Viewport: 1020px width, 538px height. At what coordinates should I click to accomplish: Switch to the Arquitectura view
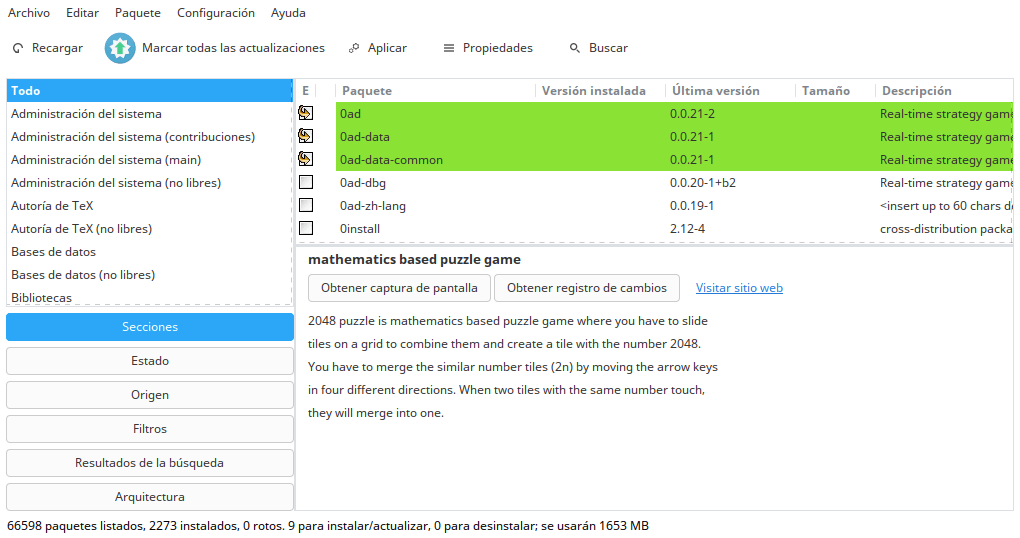(x=150, y=496)
